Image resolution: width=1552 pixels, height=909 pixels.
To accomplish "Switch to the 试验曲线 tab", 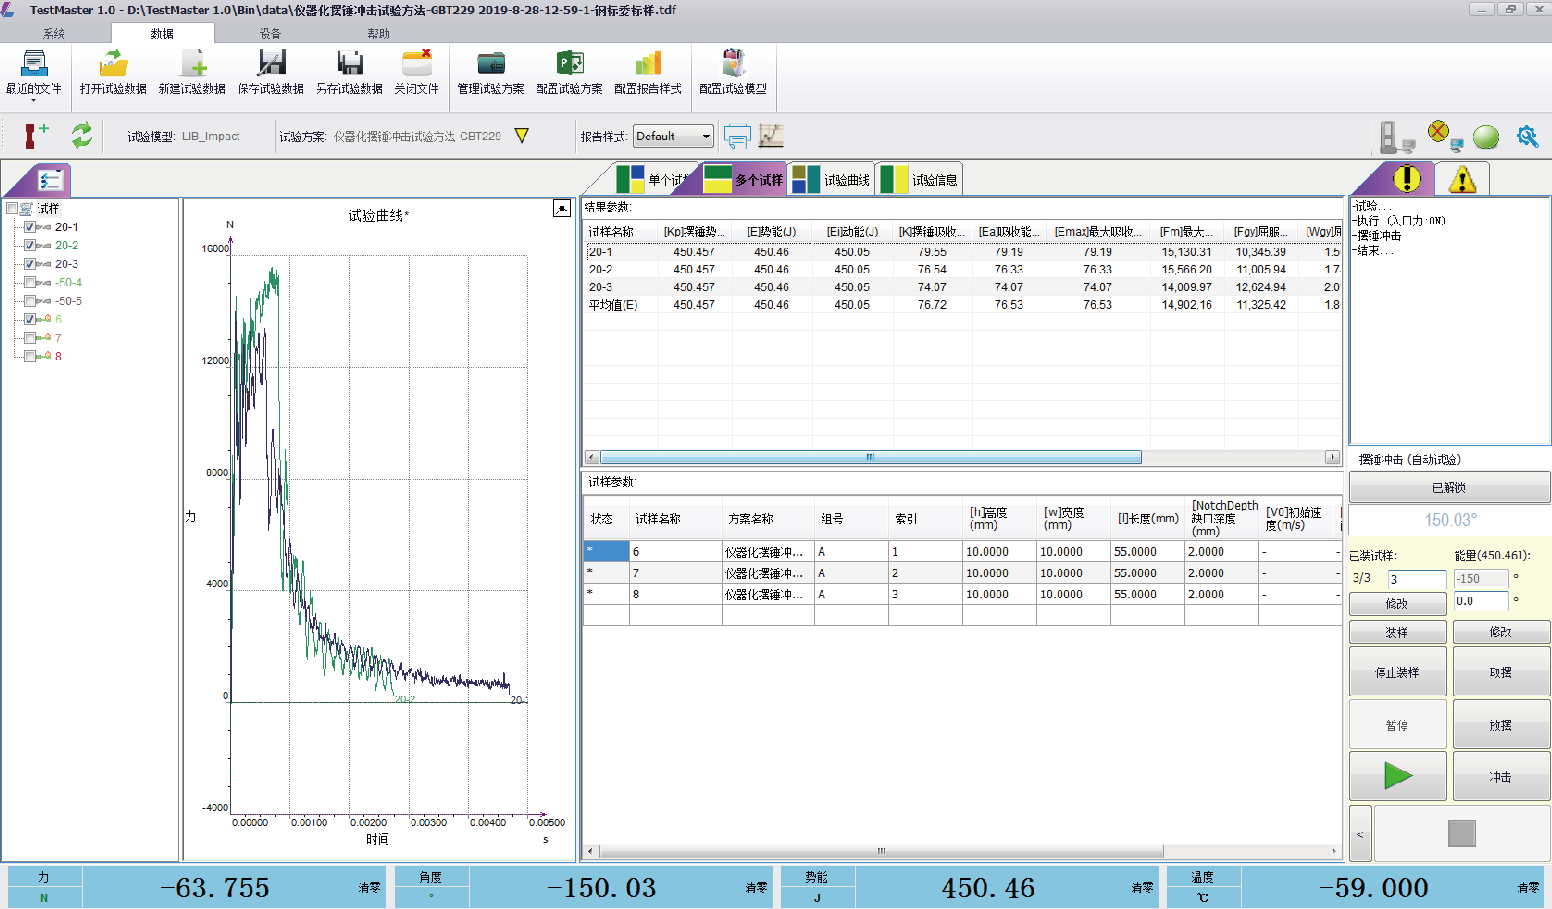I will 832,180.
